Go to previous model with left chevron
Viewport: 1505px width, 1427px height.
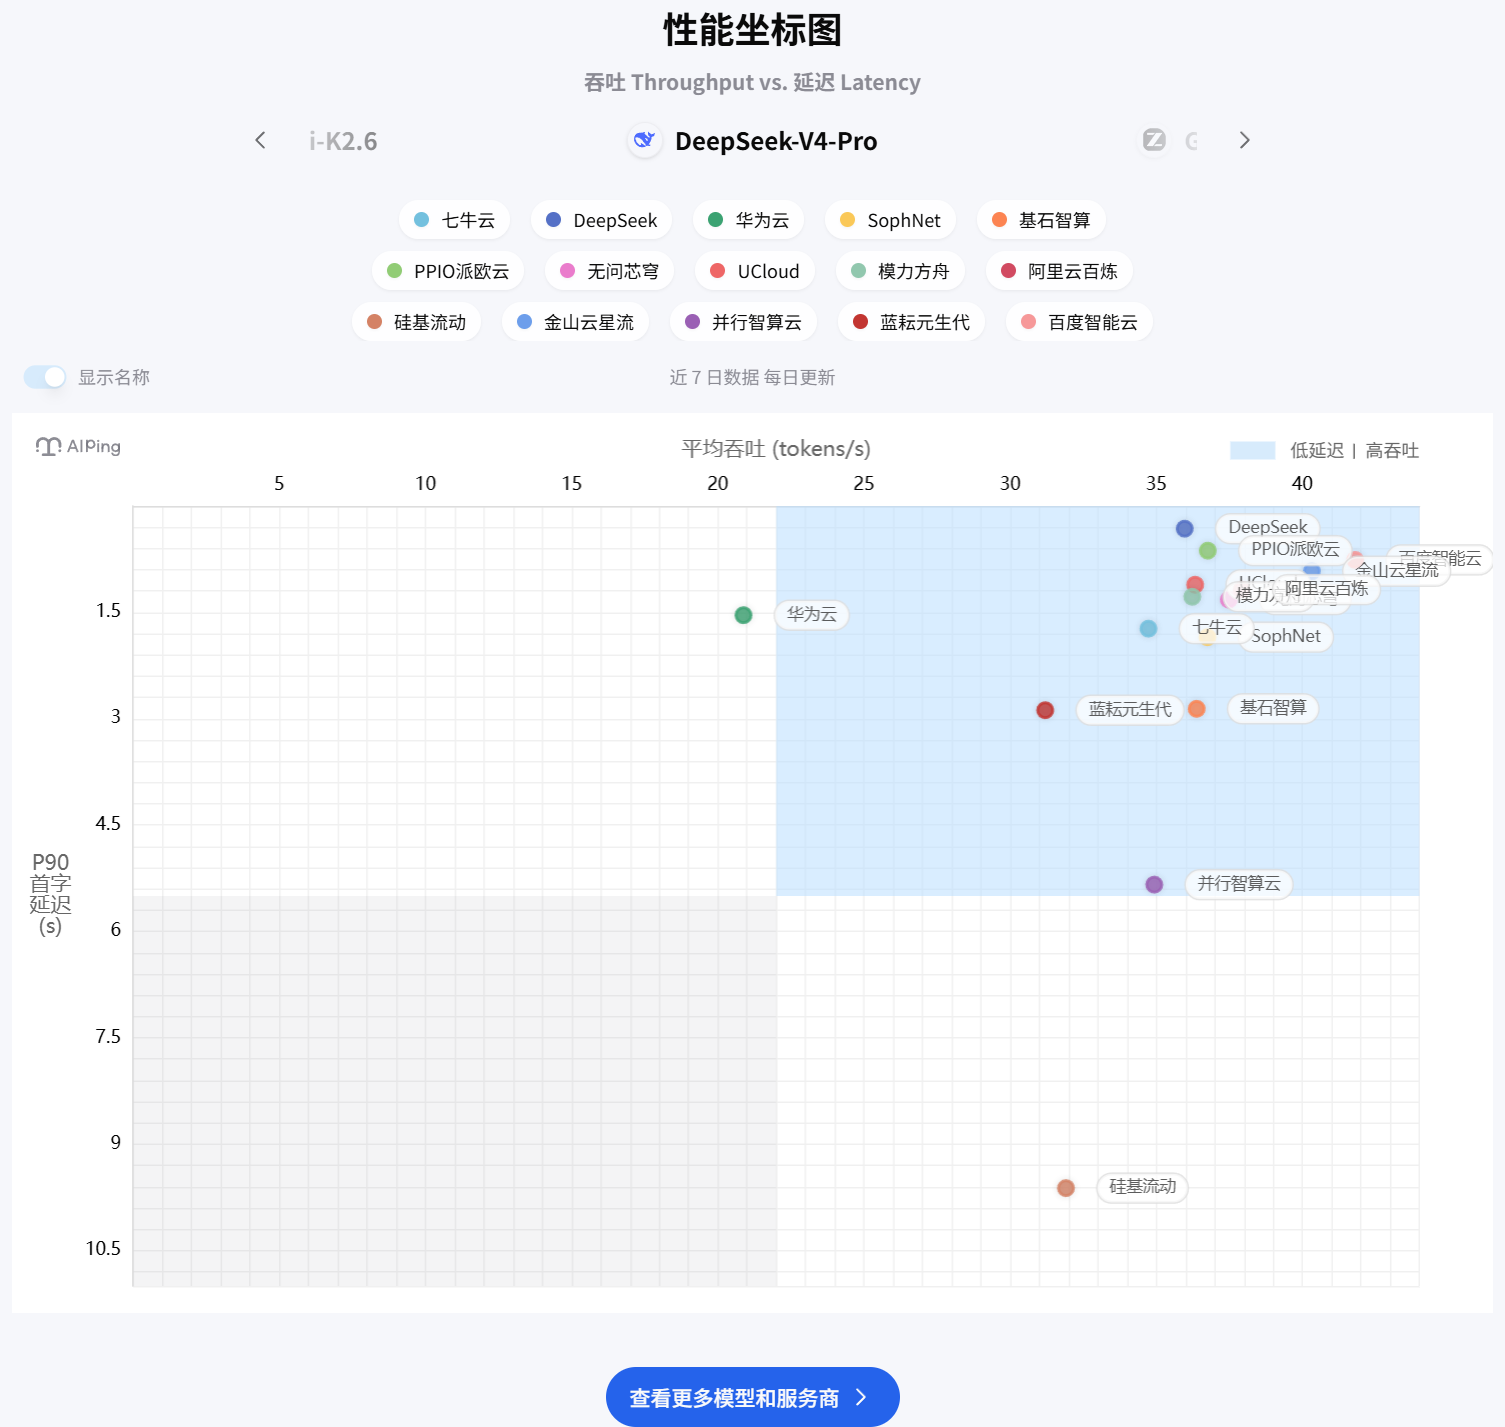[260, 140]
